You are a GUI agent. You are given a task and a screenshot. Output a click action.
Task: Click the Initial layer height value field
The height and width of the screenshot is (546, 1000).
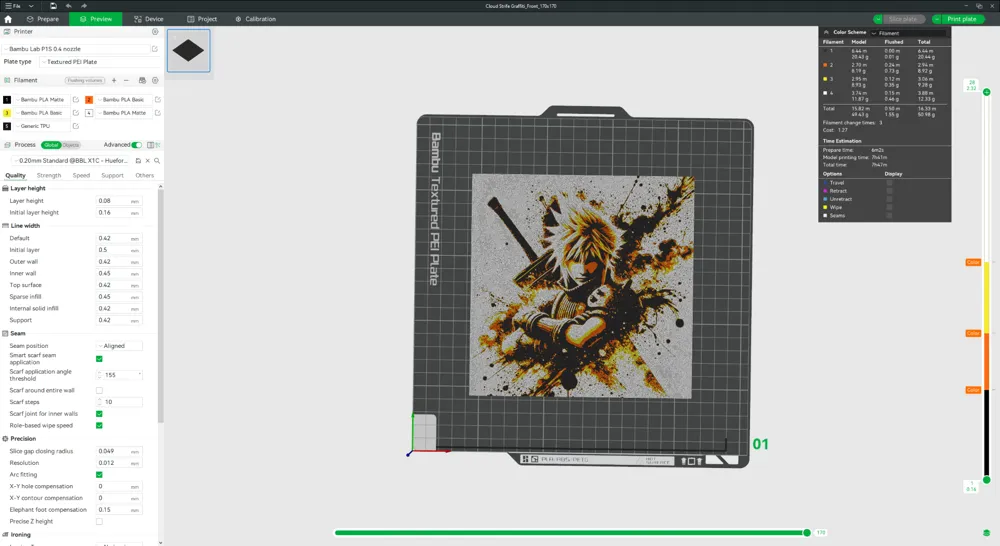click(x=119, y=212)
